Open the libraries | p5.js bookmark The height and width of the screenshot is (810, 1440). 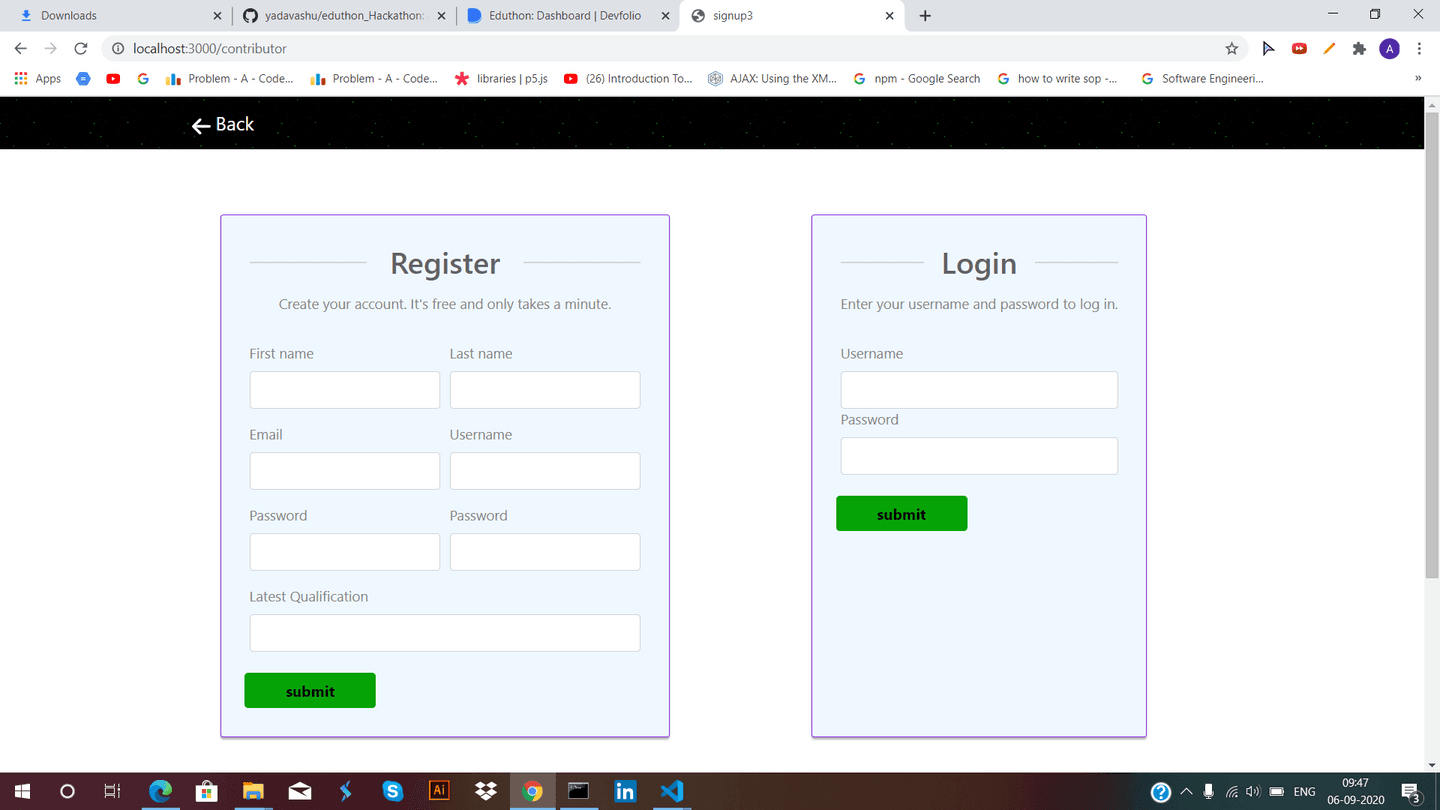coord(501,78)
